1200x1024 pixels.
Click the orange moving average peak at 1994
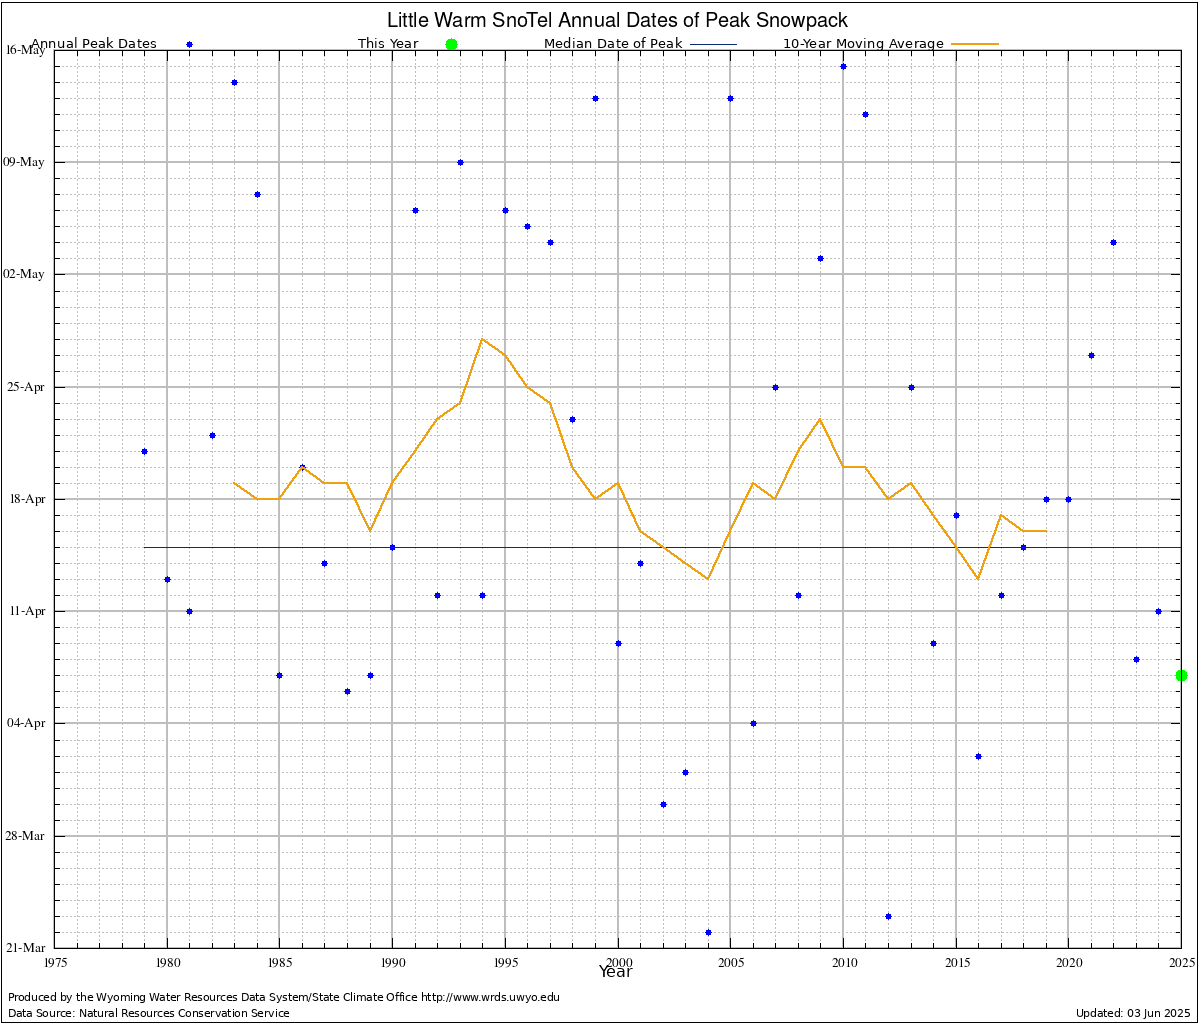coord(482,339)
